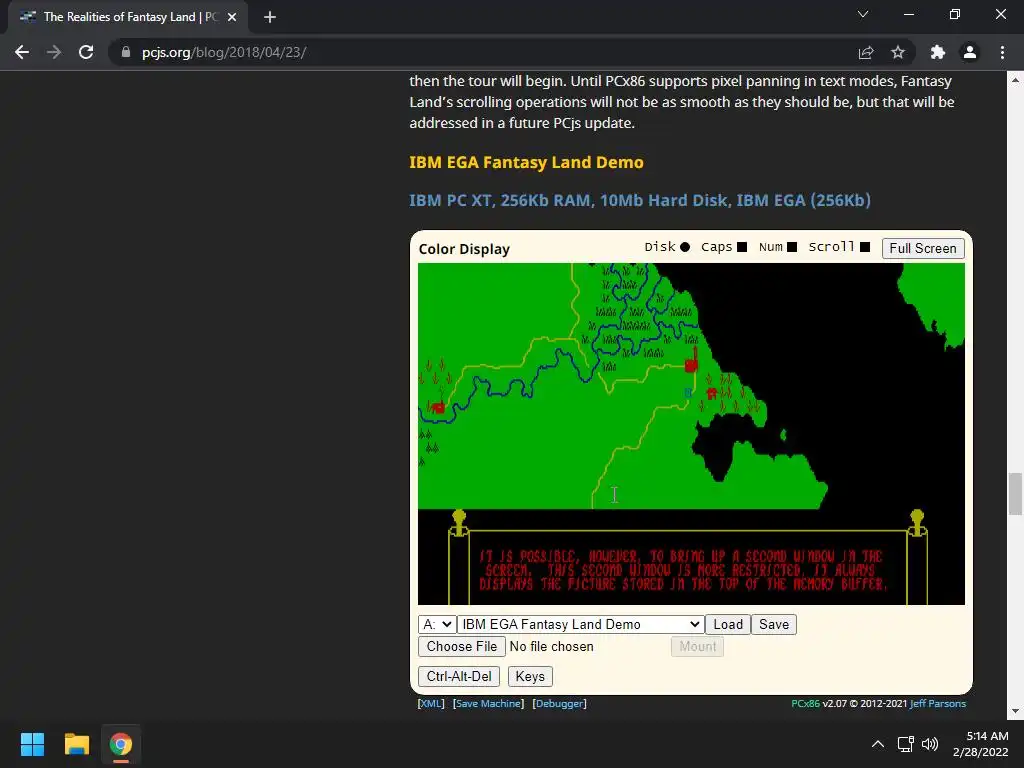Click the Scroll indicator square
The width and height of the screenshot is (1024, 768).
click(865, 247)
